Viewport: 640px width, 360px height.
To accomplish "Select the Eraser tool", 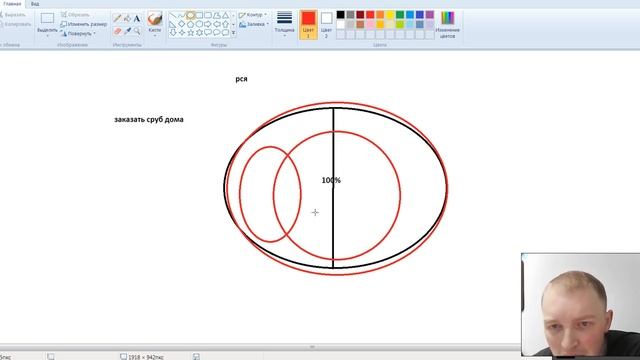I will [118, 31].
